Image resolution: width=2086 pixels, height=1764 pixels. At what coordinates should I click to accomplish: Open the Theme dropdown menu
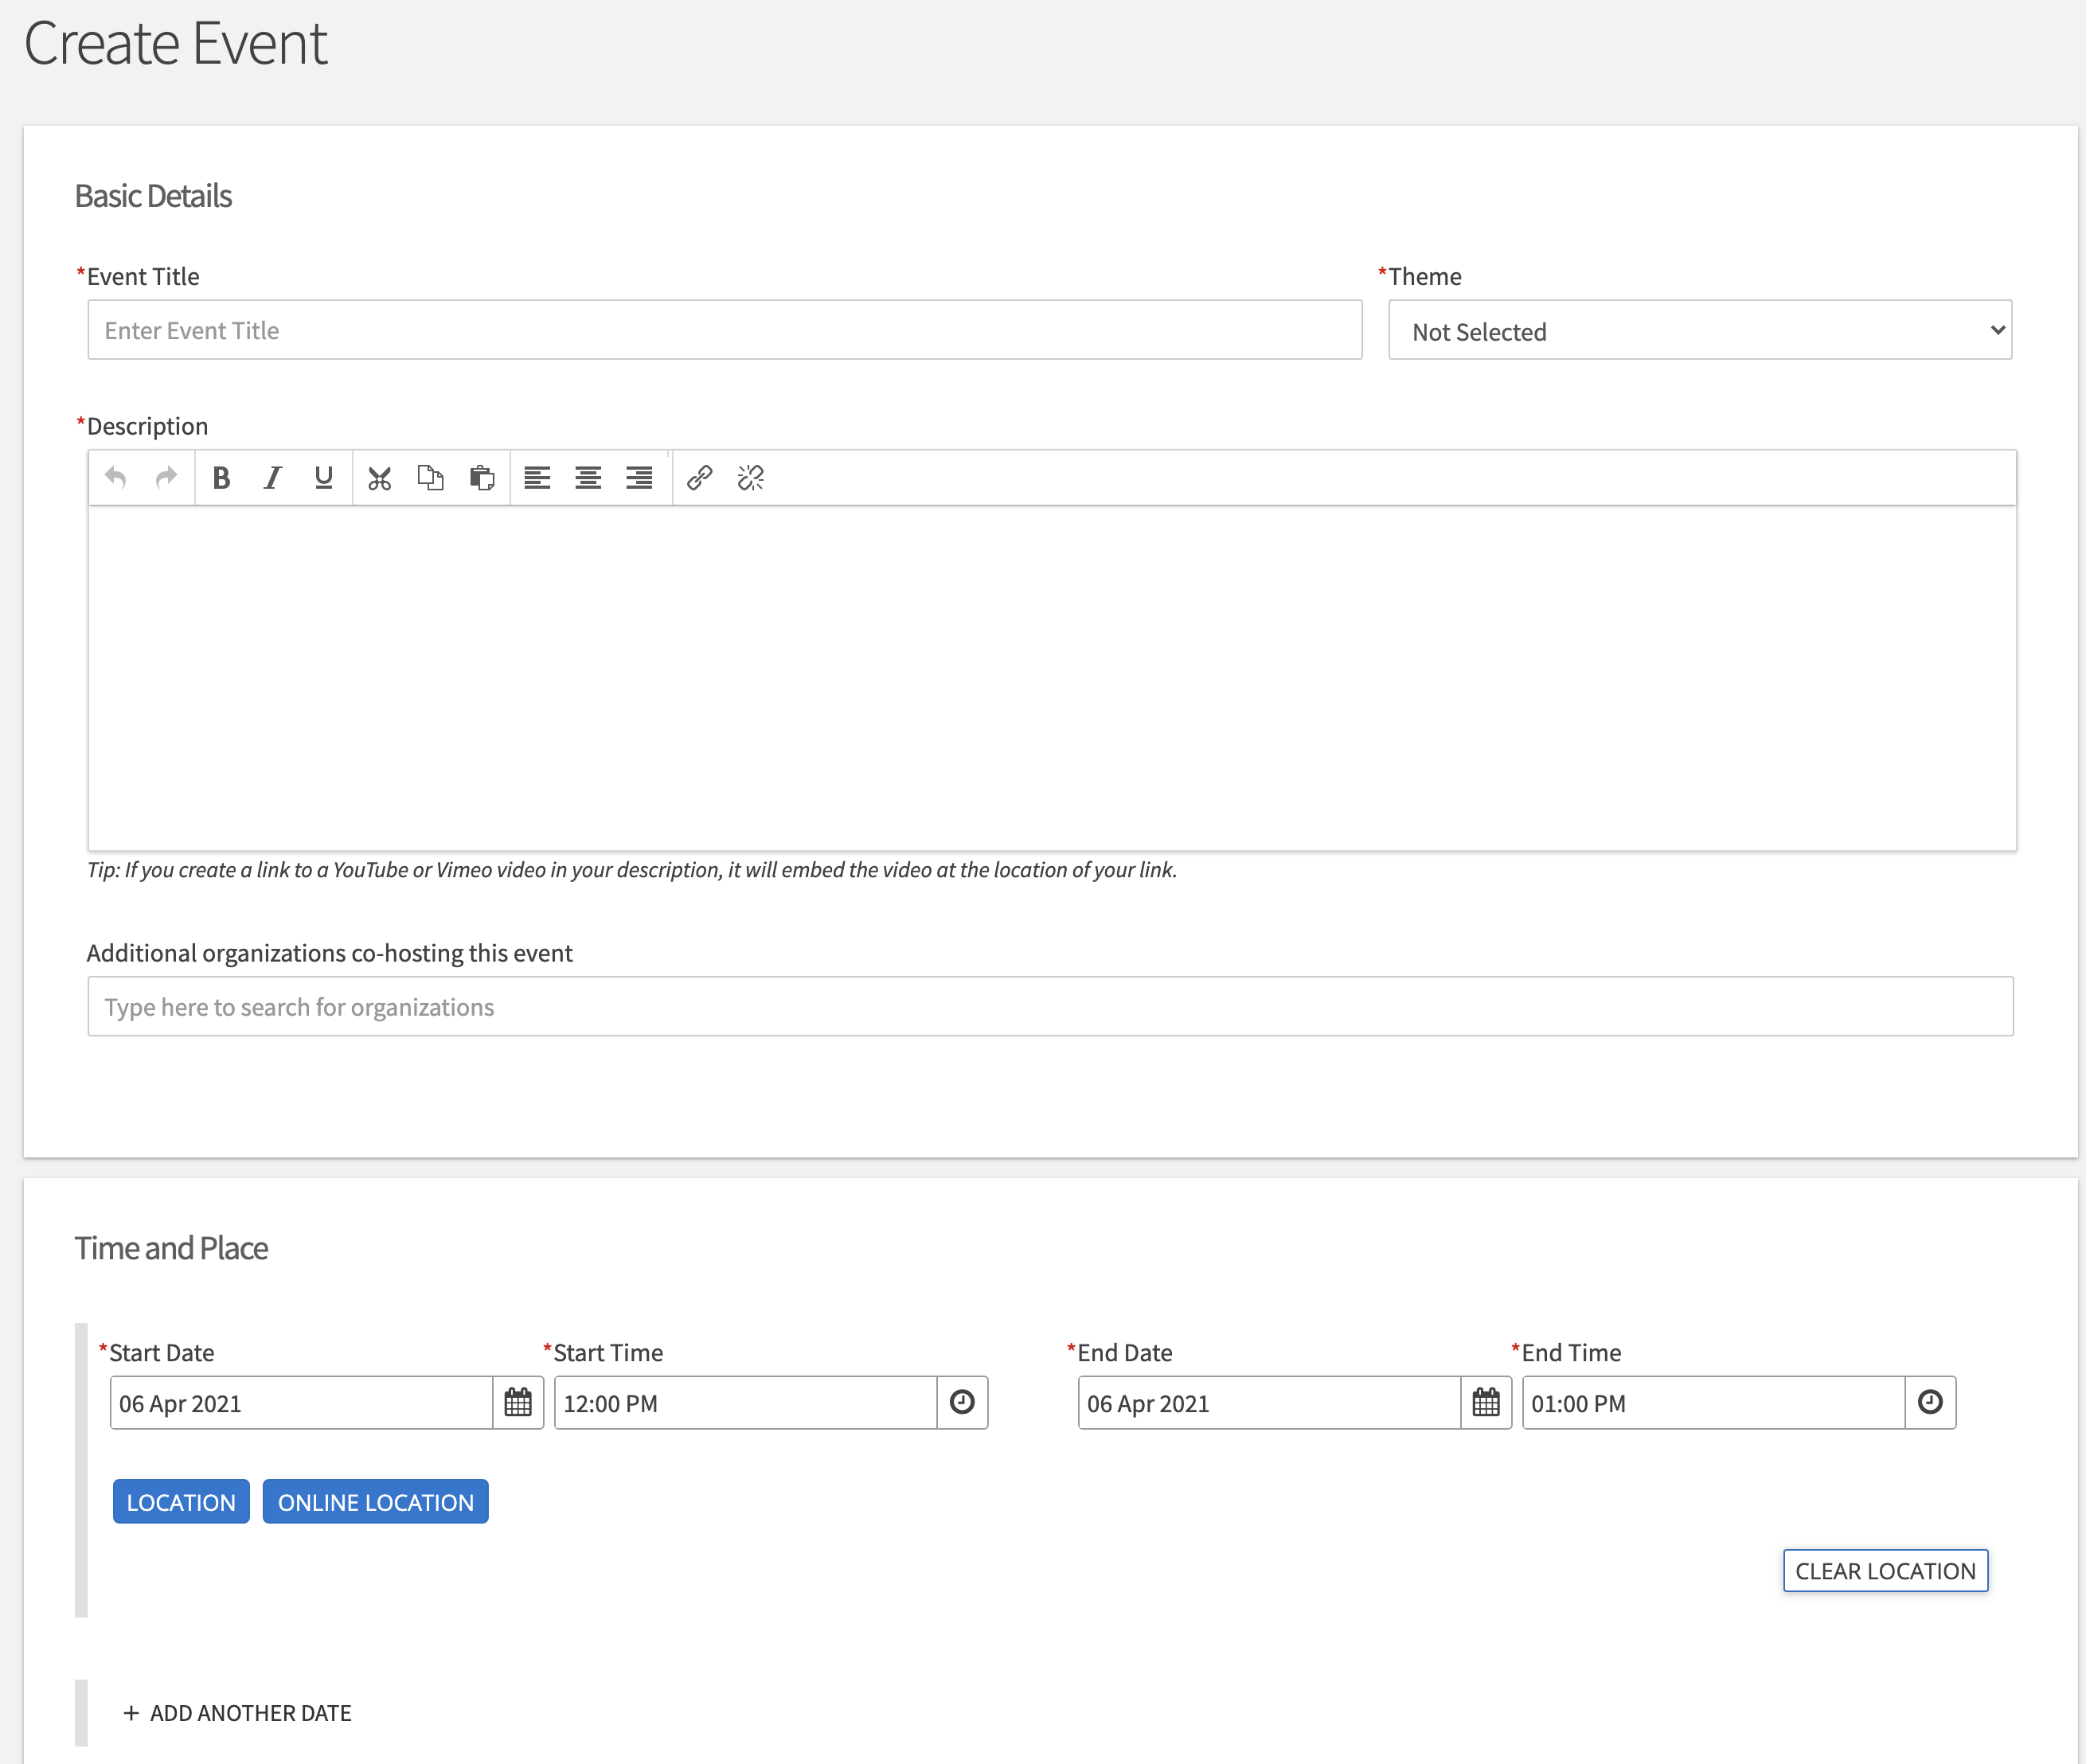(1700, 330)
